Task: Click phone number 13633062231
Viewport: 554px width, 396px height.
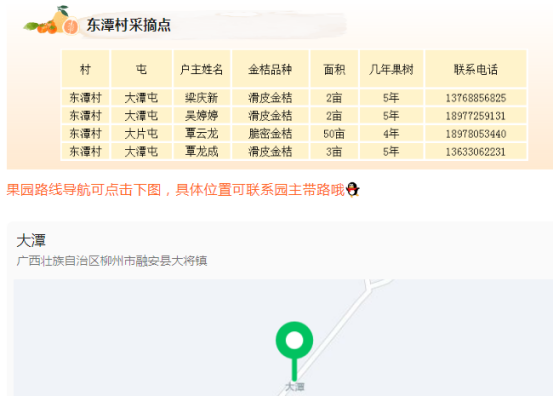Action: click(x=476, y=152)
